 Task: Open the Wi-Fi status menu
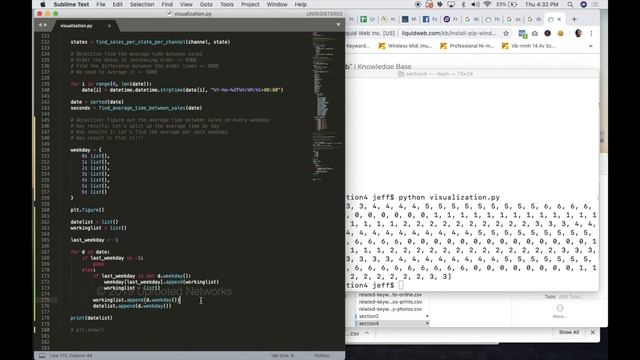click(x=487, y=4)
